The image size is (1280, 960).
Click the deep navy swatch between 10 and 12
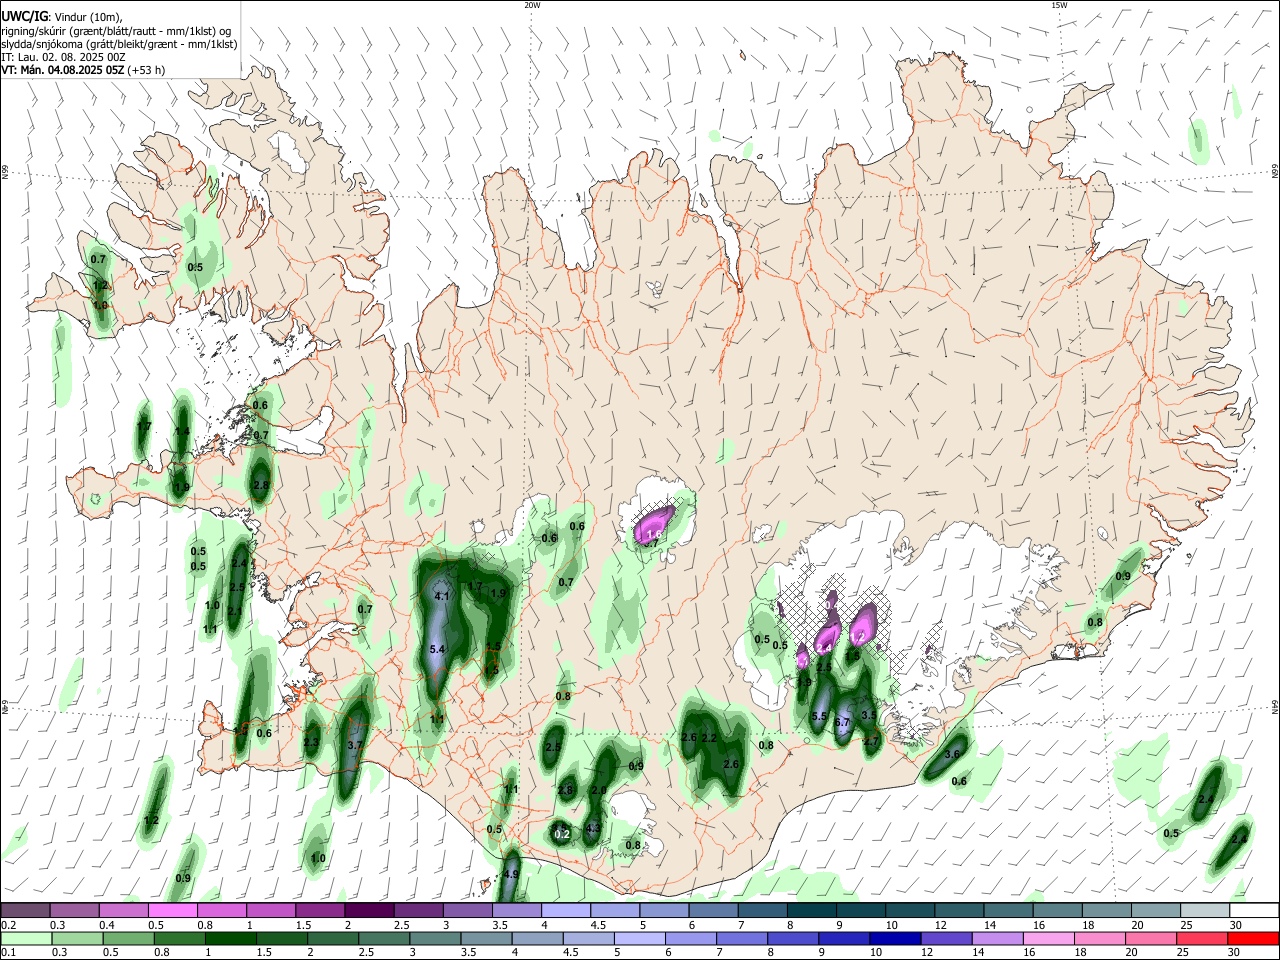point(893,939)
